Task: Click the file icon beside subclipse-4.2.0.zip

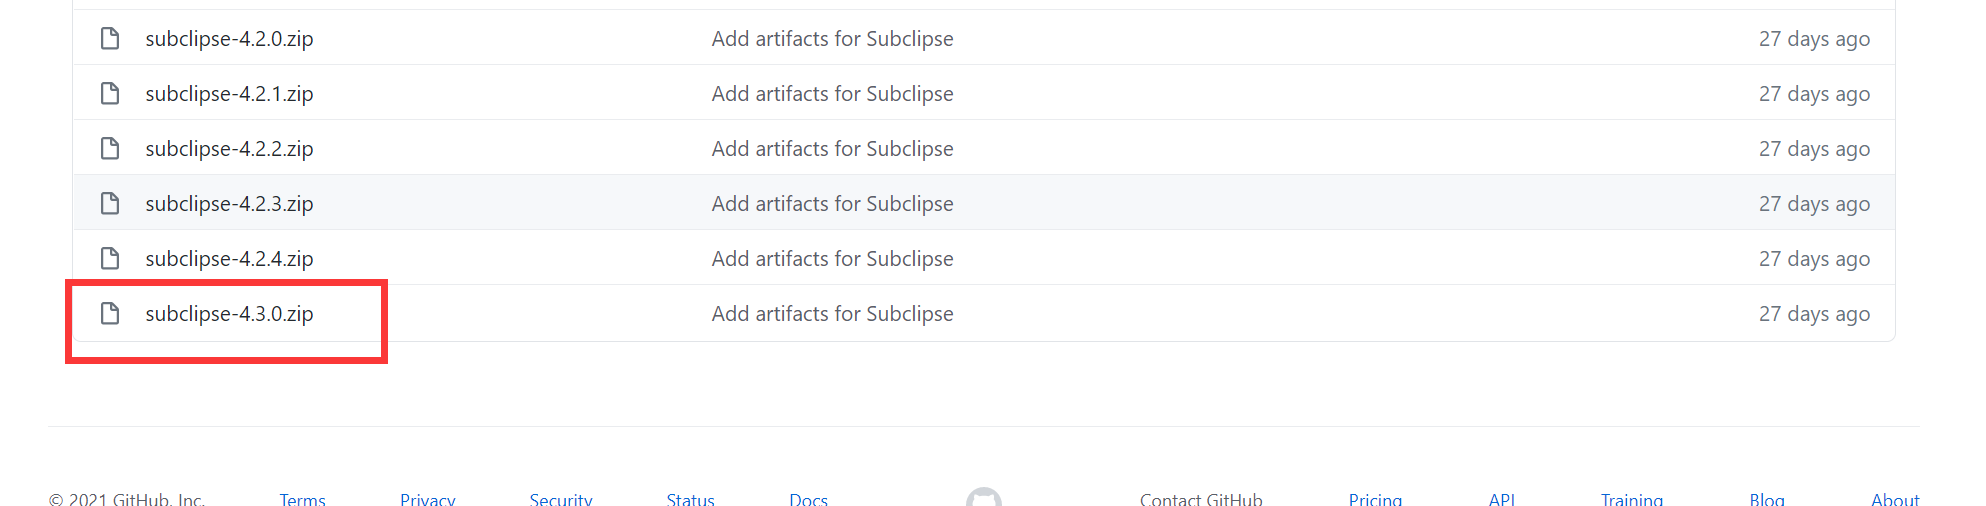Action: tap(110, 39)
